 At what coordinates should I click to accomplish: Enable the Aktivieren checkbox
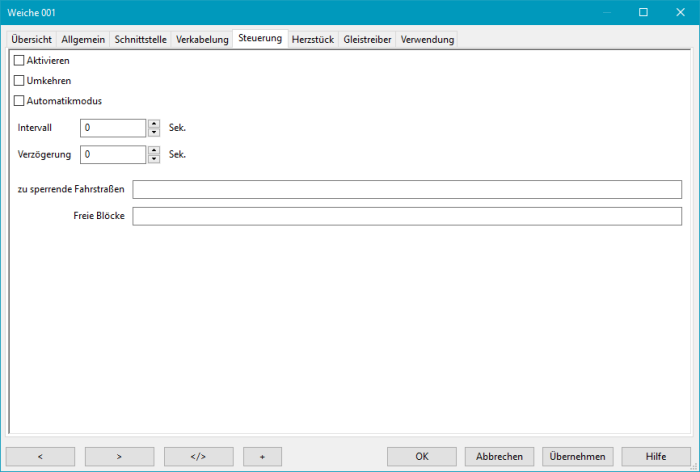(x=19, y=61)
